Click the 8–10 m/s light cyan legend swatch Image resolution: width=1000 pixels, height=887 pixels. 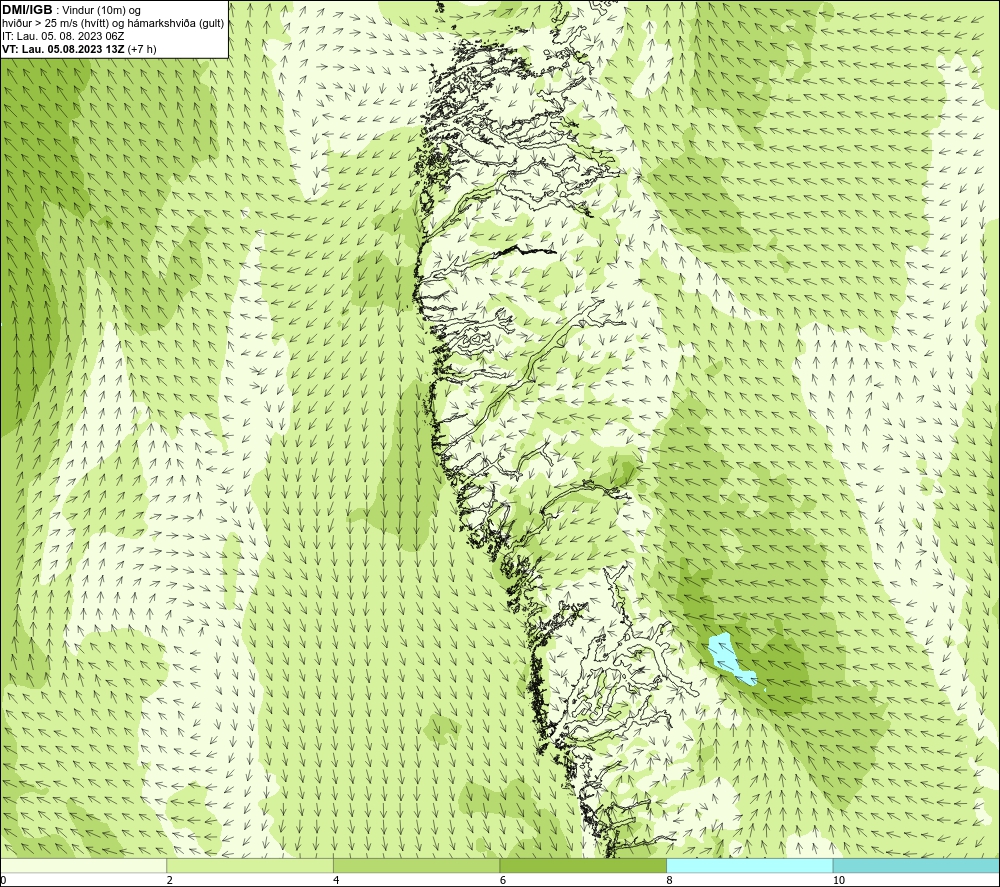point(749,865)
